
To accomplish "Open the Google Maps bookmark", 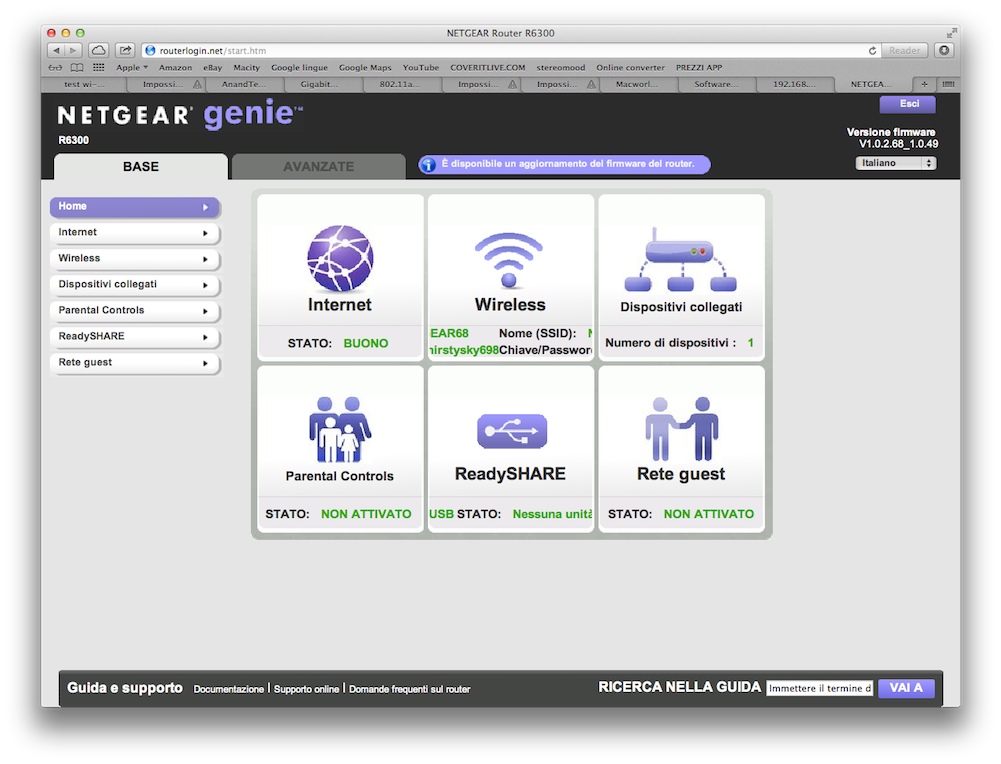I will click(365, 68).
